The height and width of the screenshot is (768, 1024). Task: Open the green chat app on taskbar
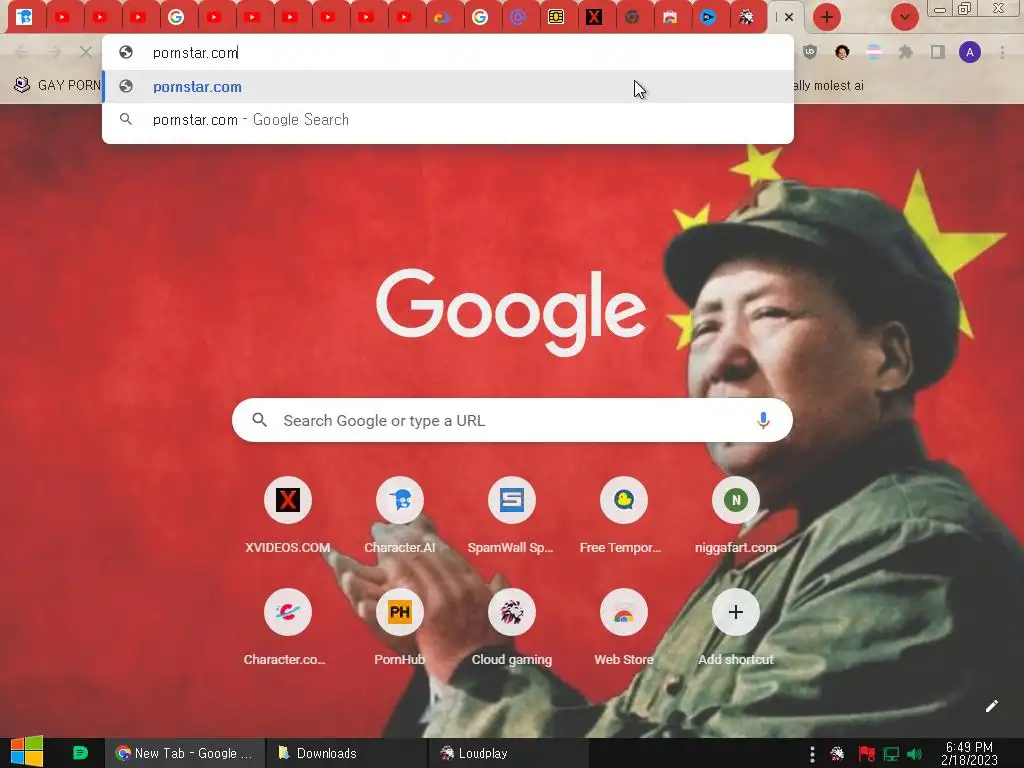coord(80,753)
